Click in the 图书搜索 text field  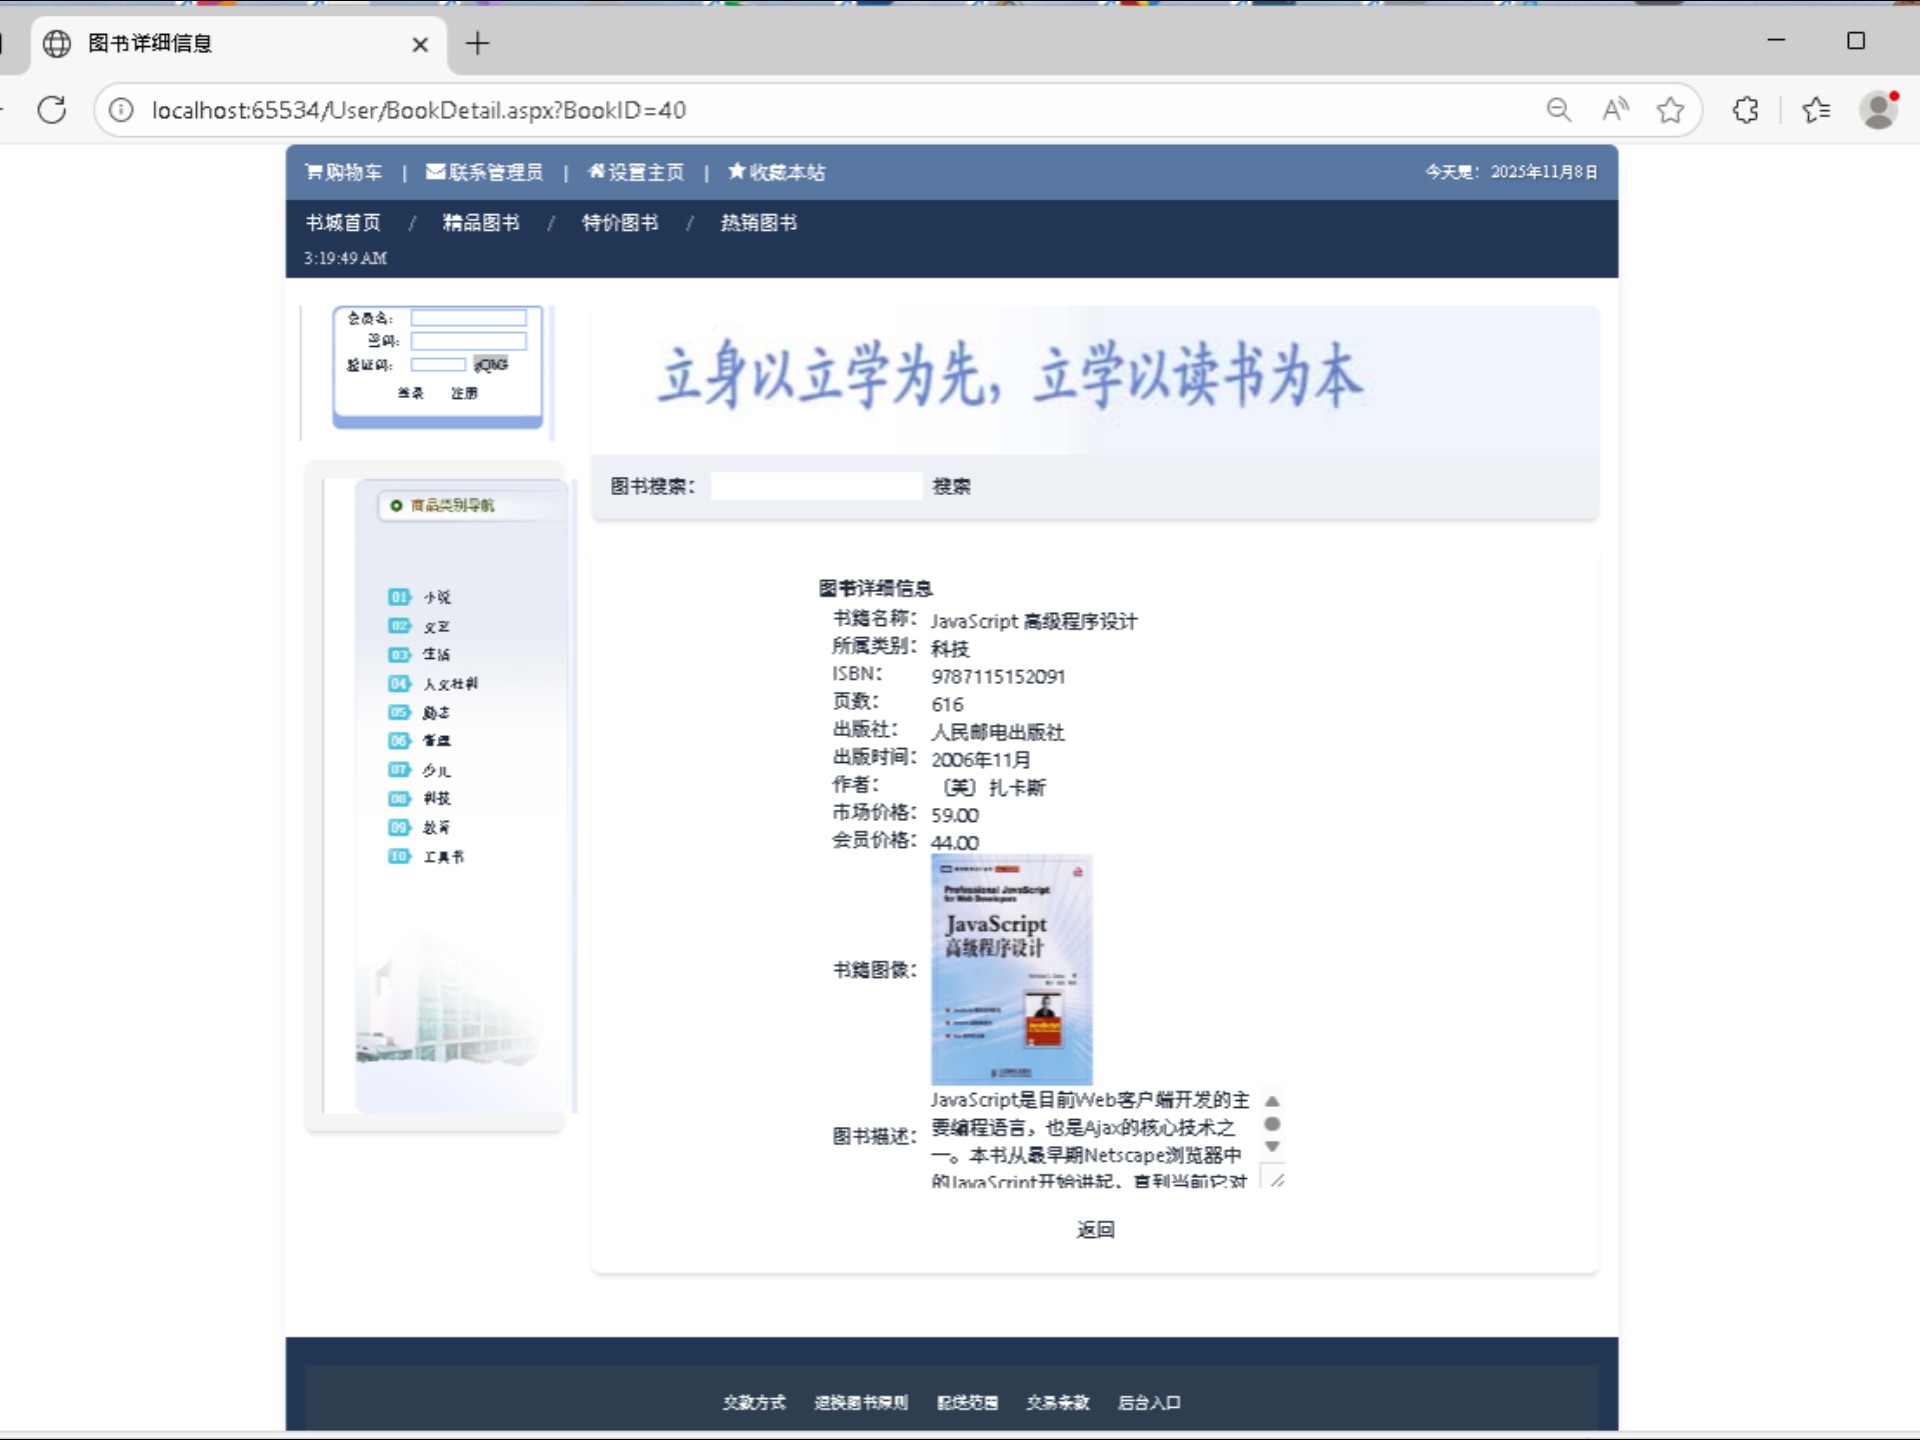pyautogui.click(x=815, y=487)
